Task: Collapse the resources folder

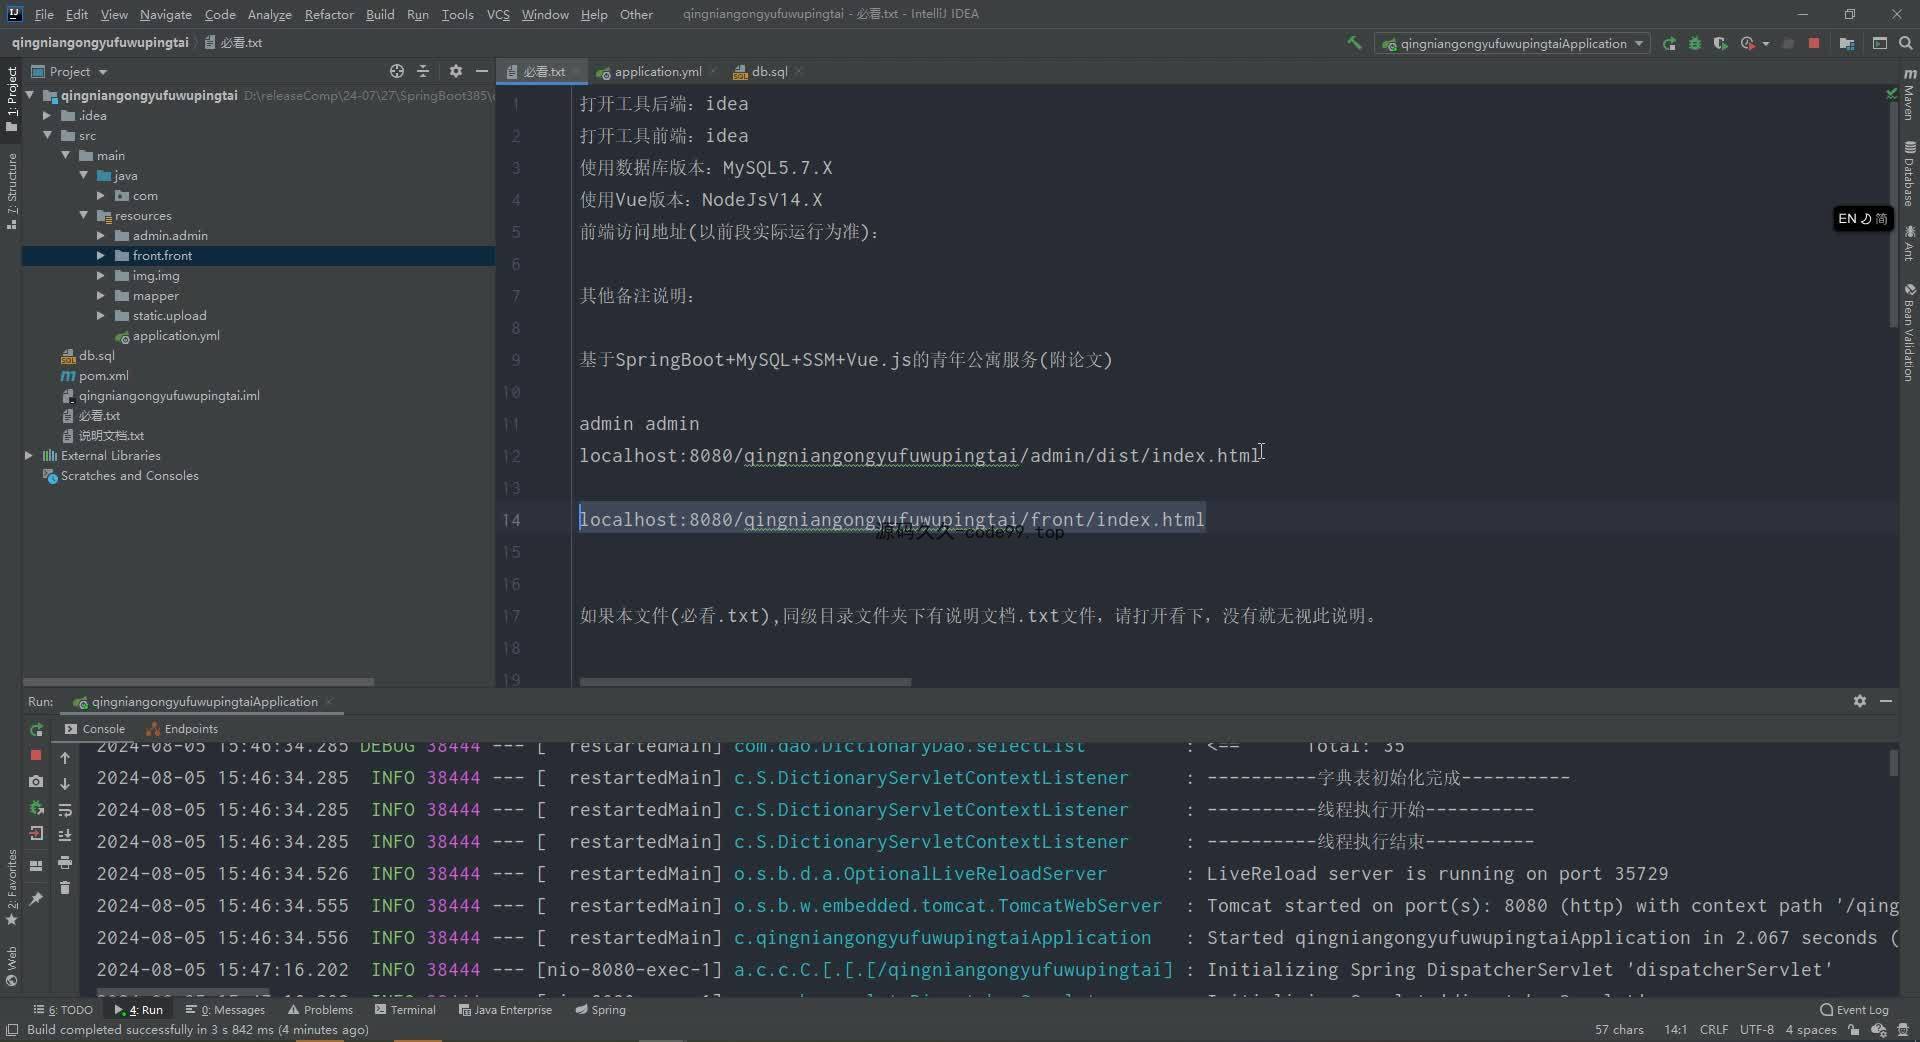Action: (x=83, y=215)
